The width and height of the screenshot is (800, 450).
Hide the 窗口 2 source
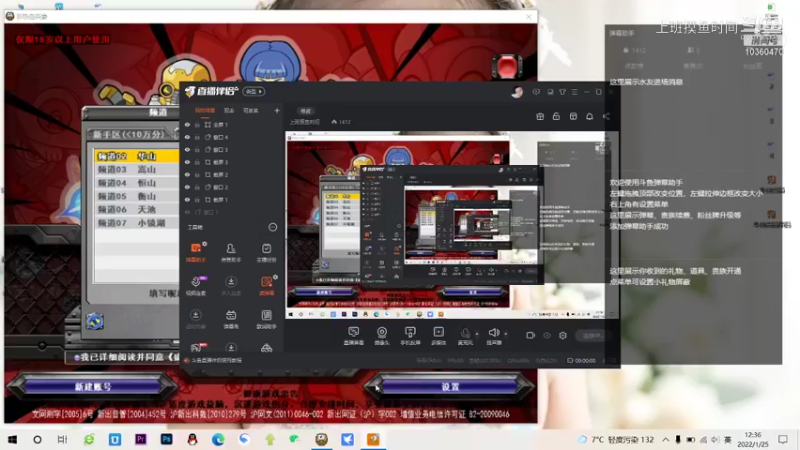[x=187, y=187]
